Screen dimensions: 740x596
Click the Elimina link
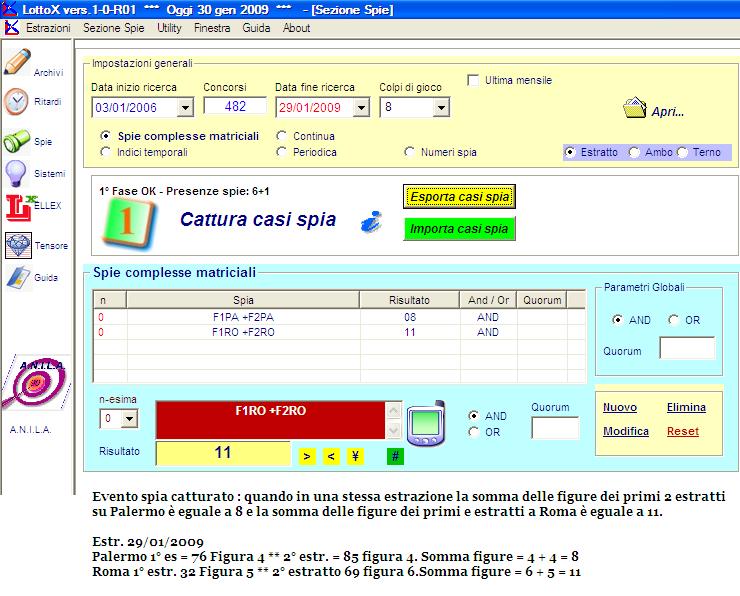(686, 407)
